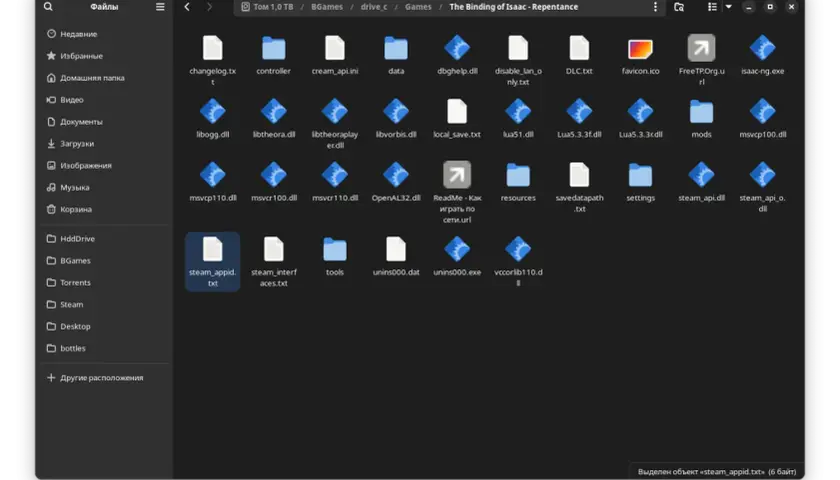Select the vccorlib110.dll file
840x480 pixels.
(x=518, y=261)
